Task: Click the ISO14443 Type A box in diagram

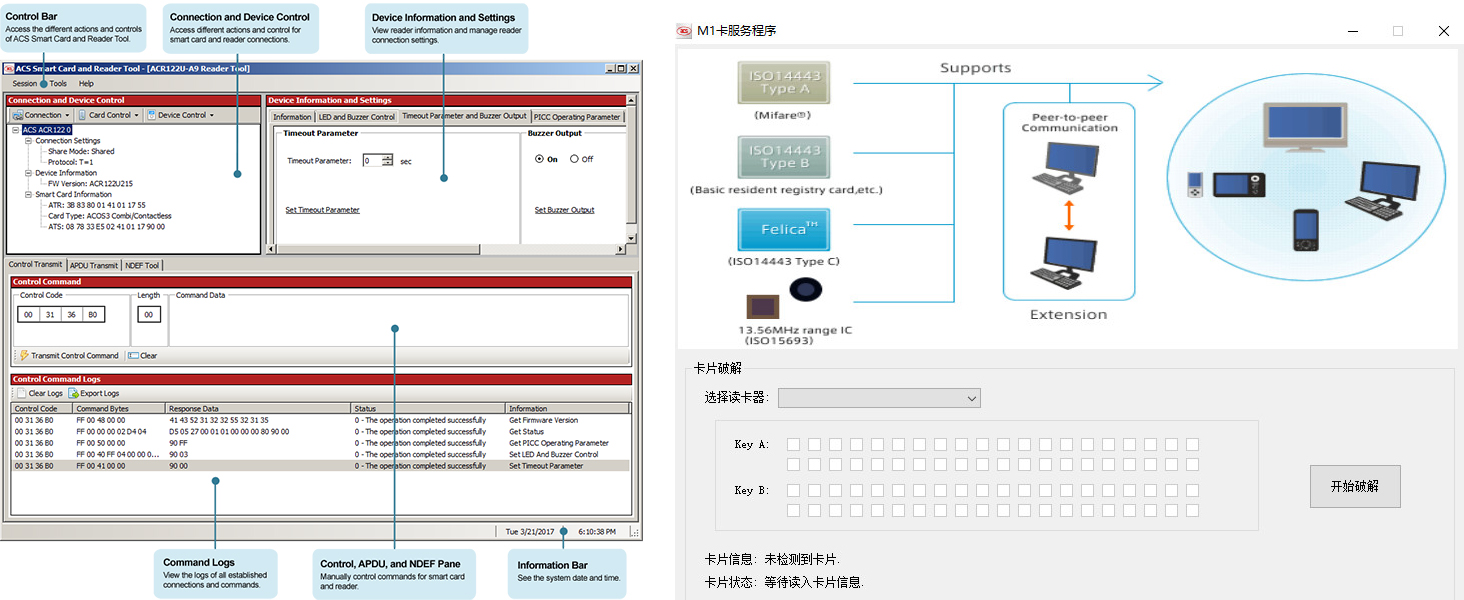Action: pos(783,82)
